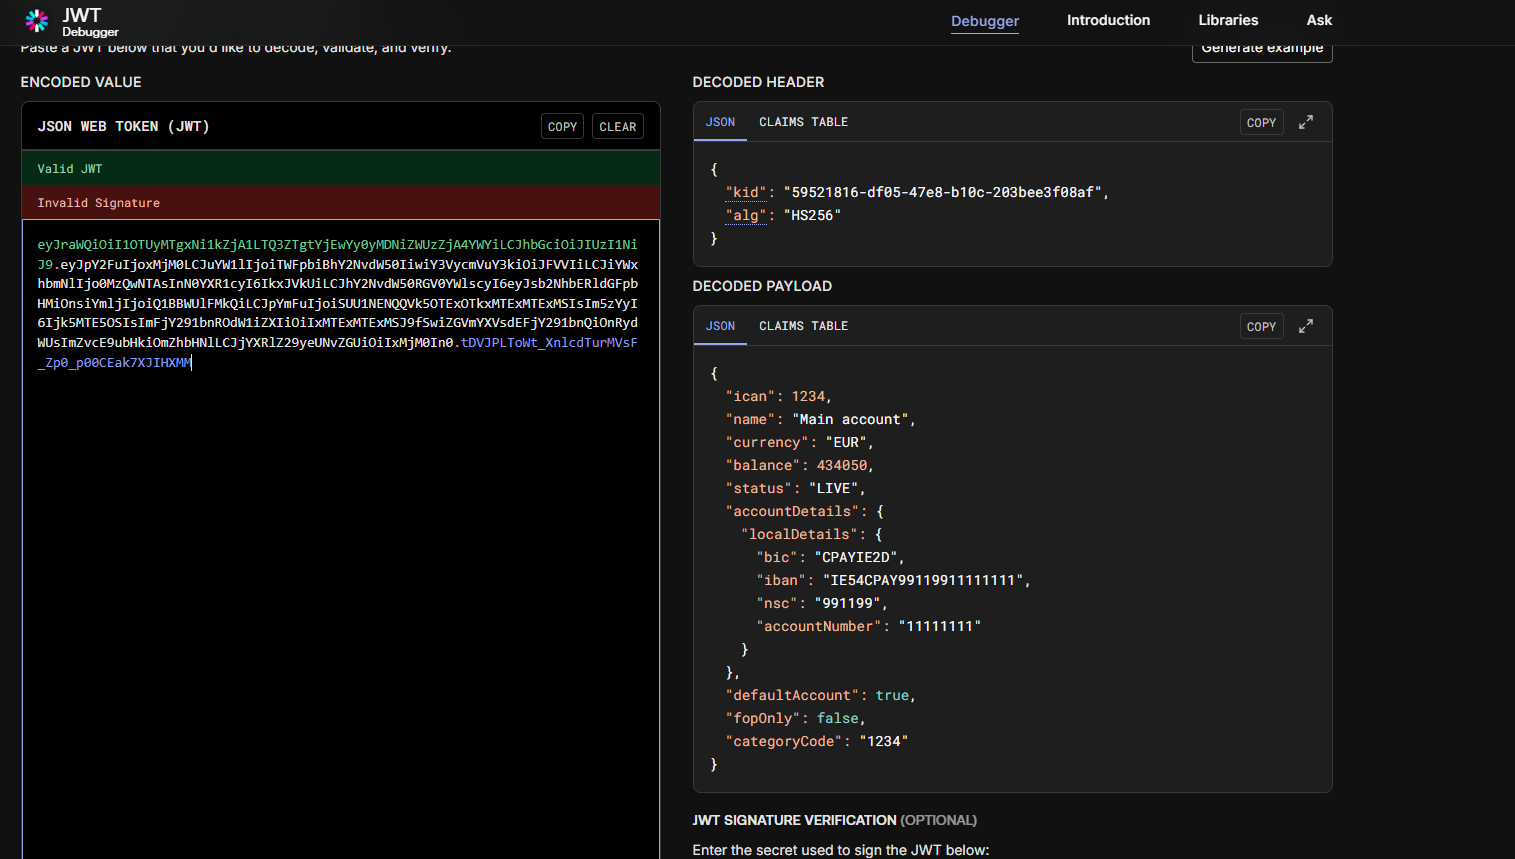Screen dimensions: 1515x859
Task: Click the Valid JWT status banner
Action: [340, 168]
